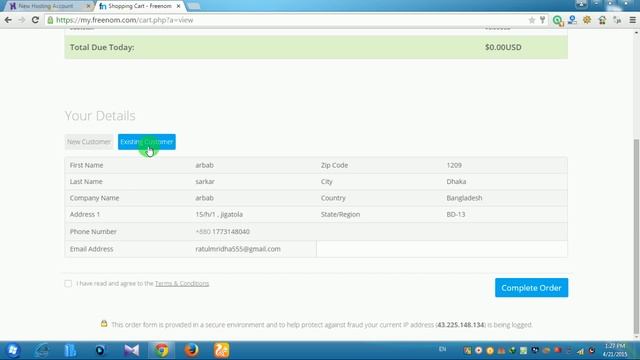Tick the Terms & Conditions agreement checkbox
This screenshot has width=640, height=360.
click(x=68, y=283)
